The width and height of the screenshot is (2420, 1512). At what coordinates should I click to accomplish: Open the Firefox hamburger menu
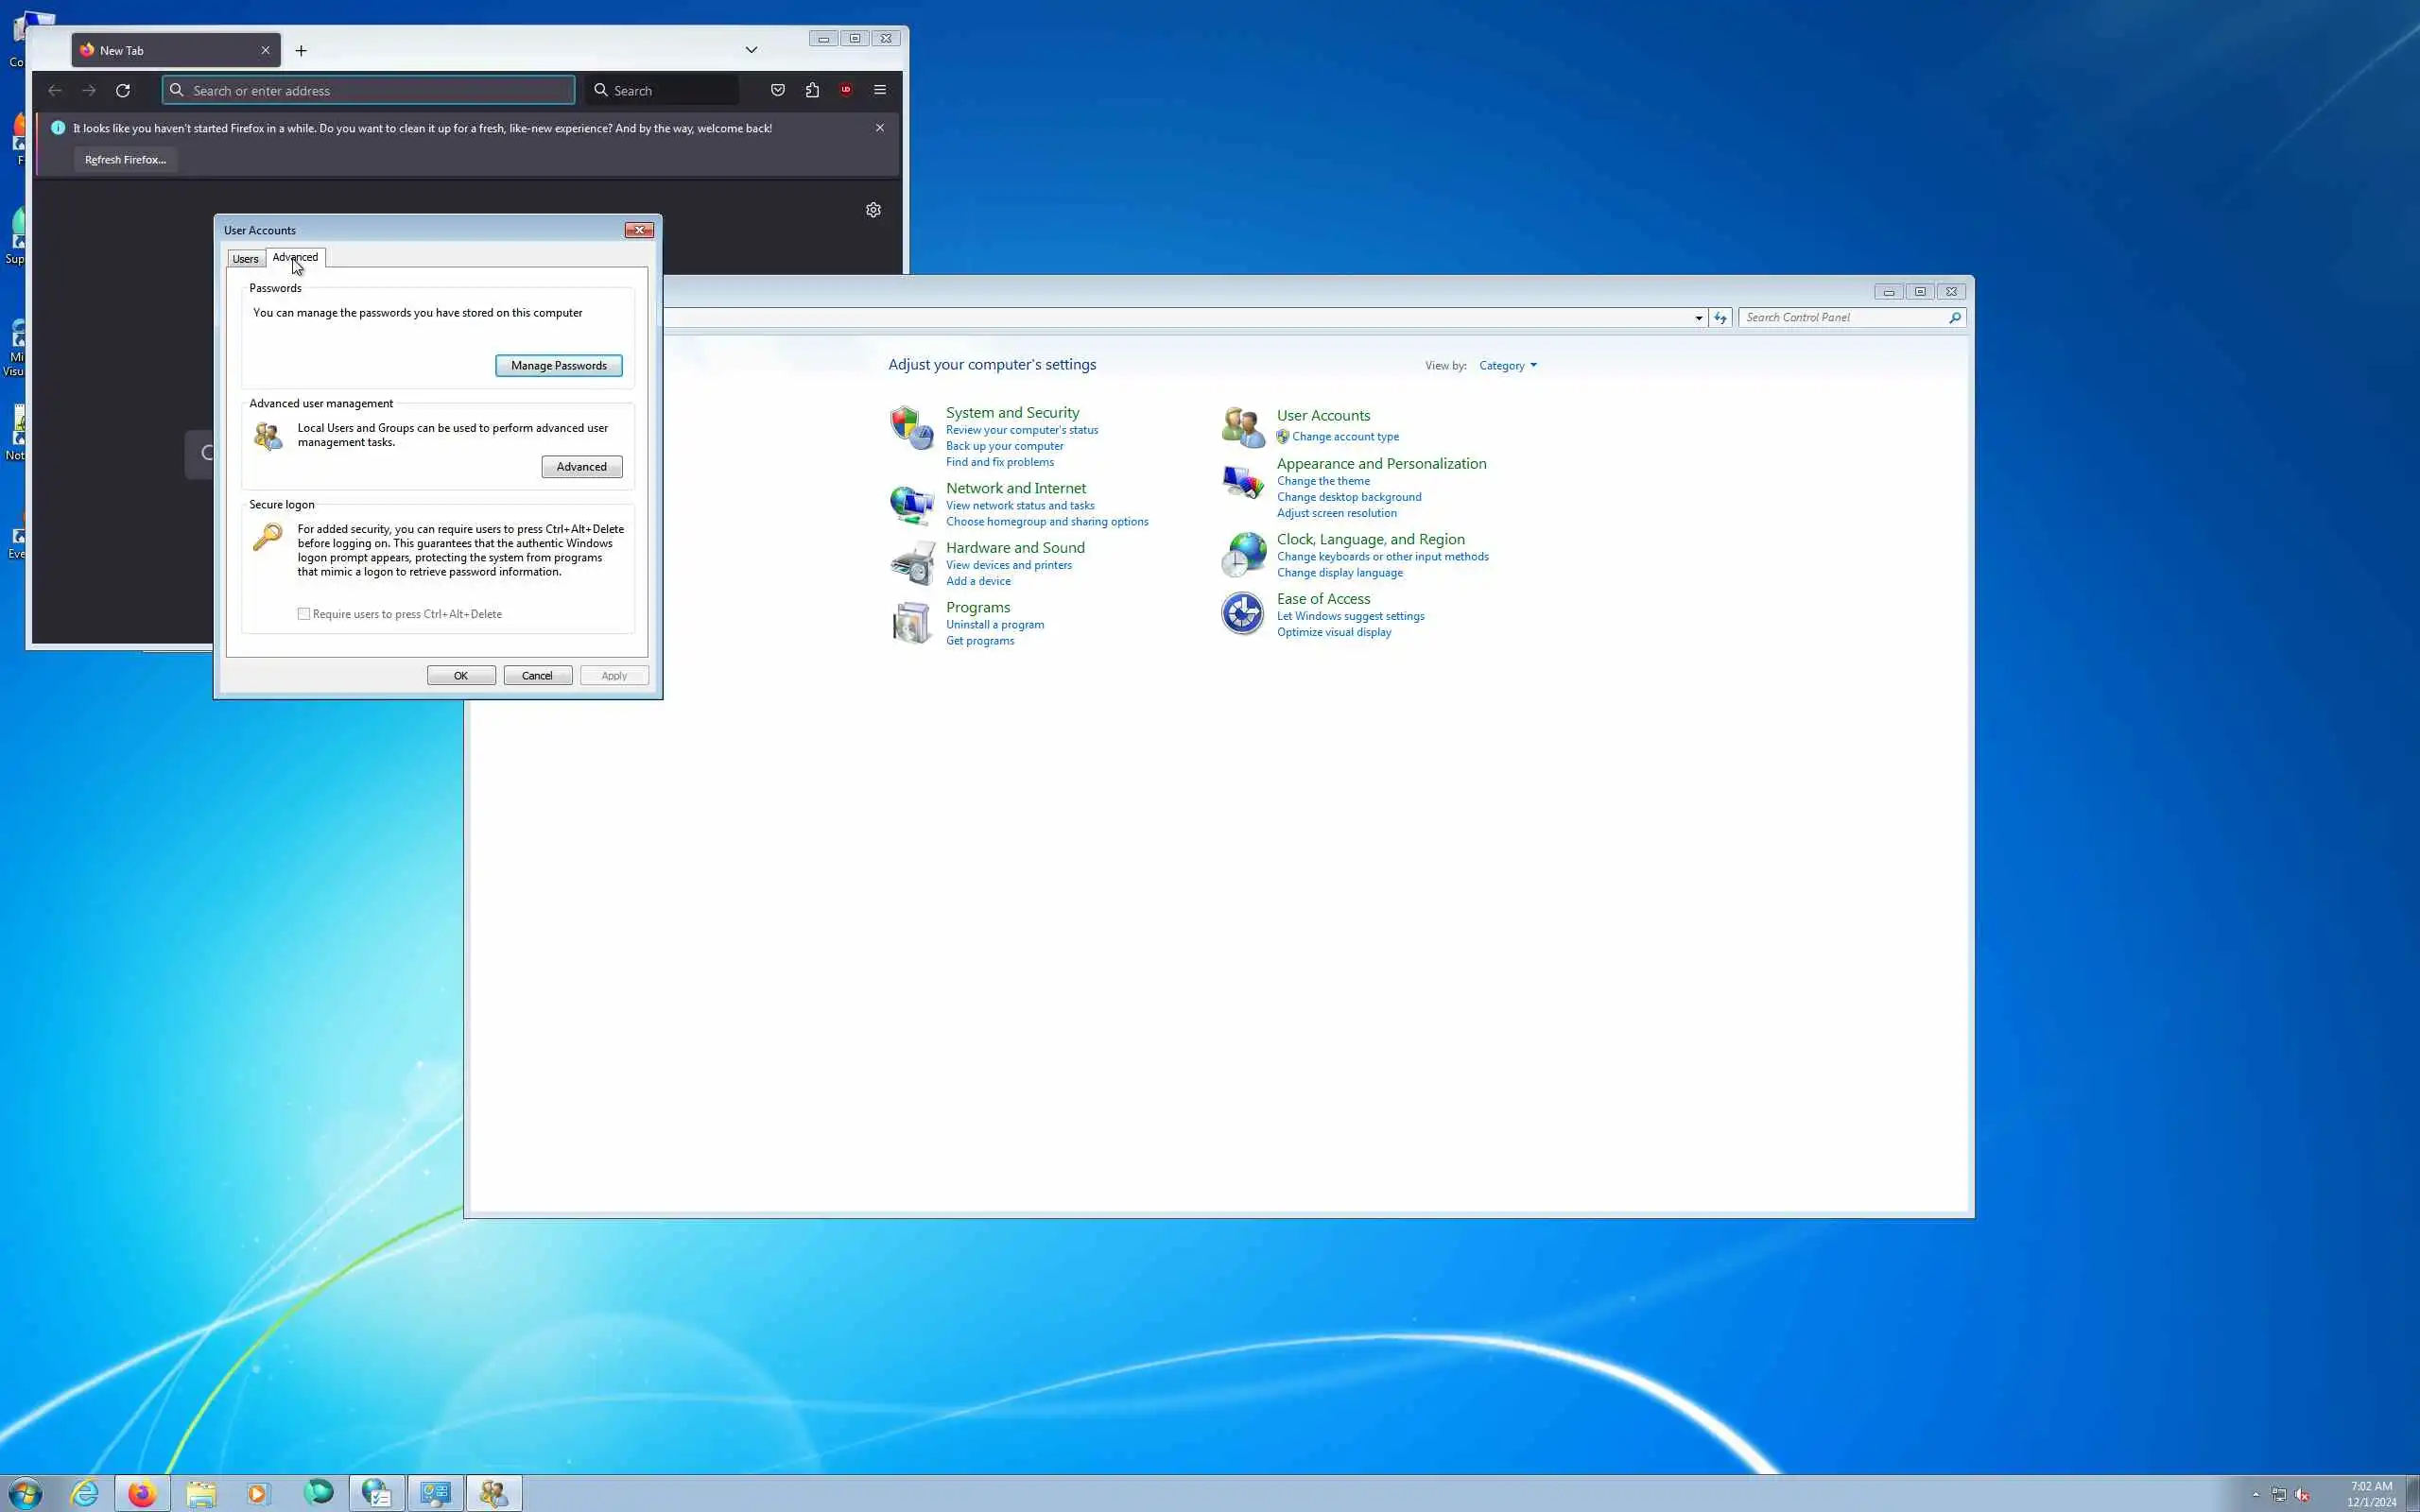[x=880, y=90]
